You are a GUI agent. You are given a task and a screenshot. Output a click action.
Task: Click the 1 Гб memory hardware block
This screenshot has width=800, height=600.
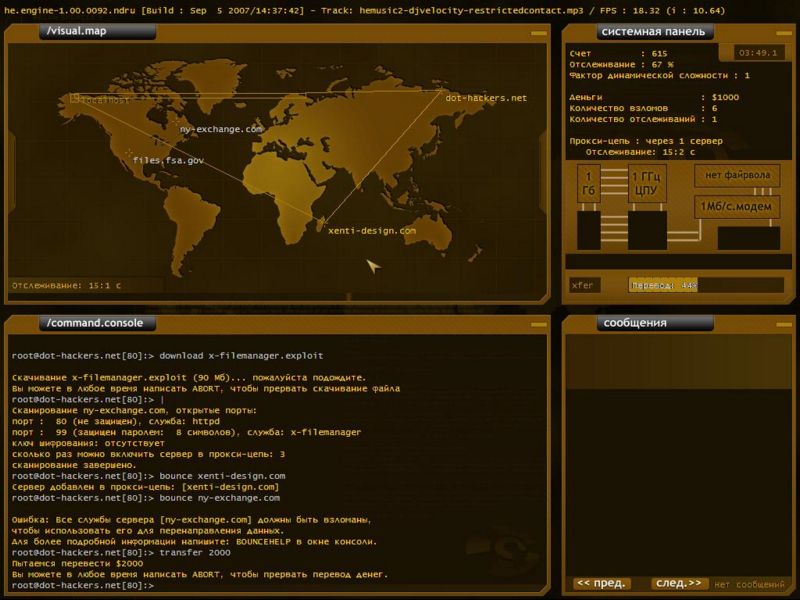(x=588, y=183)
